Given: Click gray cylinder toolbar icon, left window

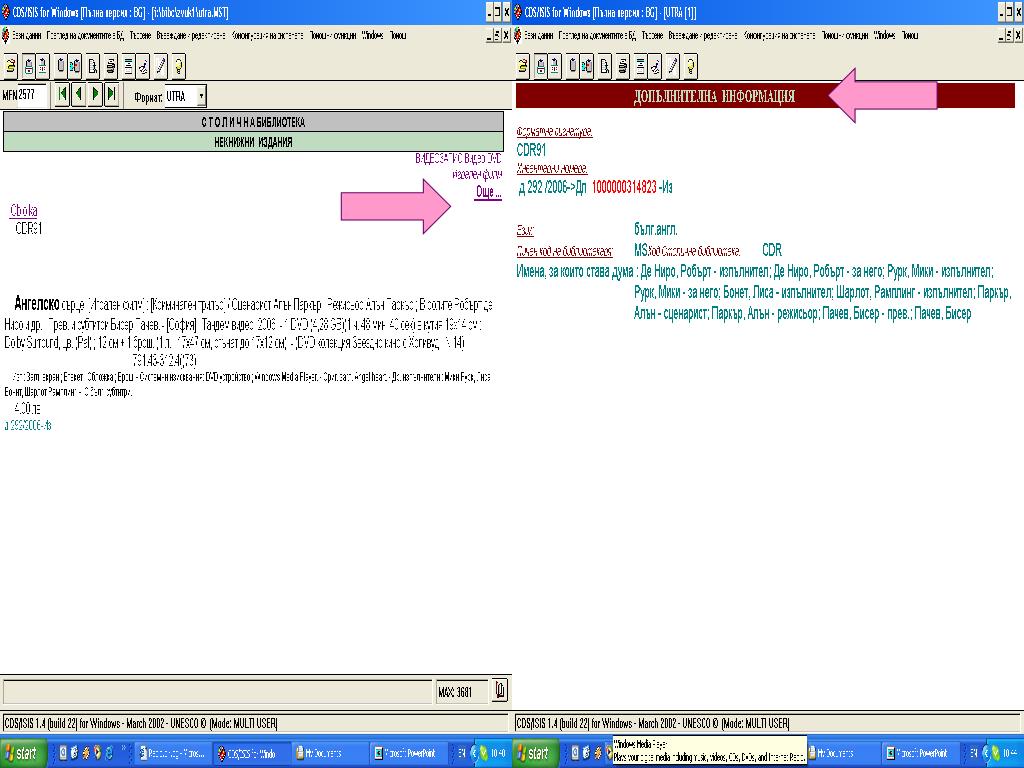Looking at the screenshot, I should click(61, 65).
